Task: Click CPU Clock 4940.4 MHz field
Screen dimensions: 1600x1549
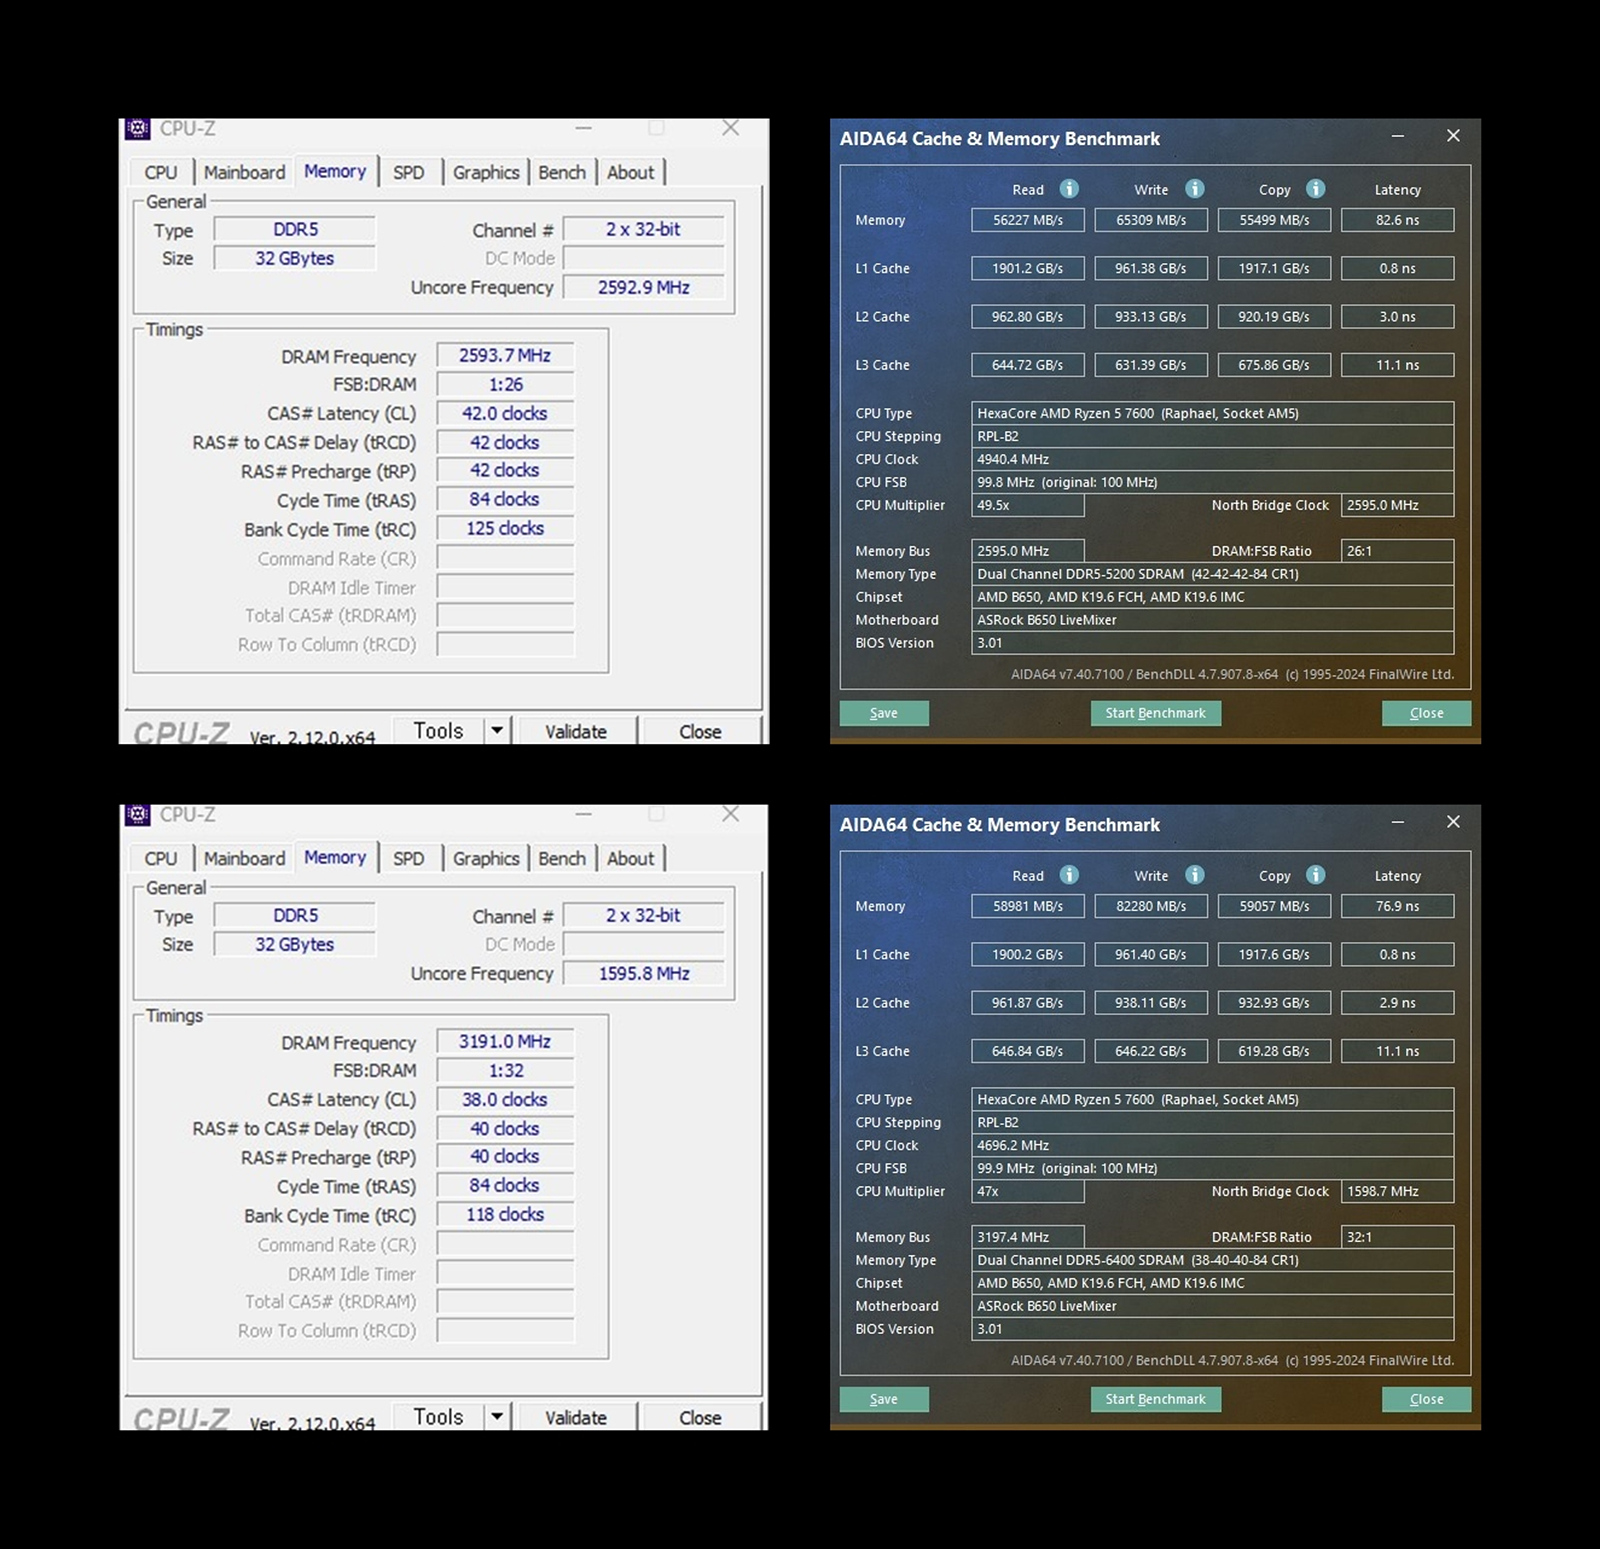Action: pos(1213,459)
